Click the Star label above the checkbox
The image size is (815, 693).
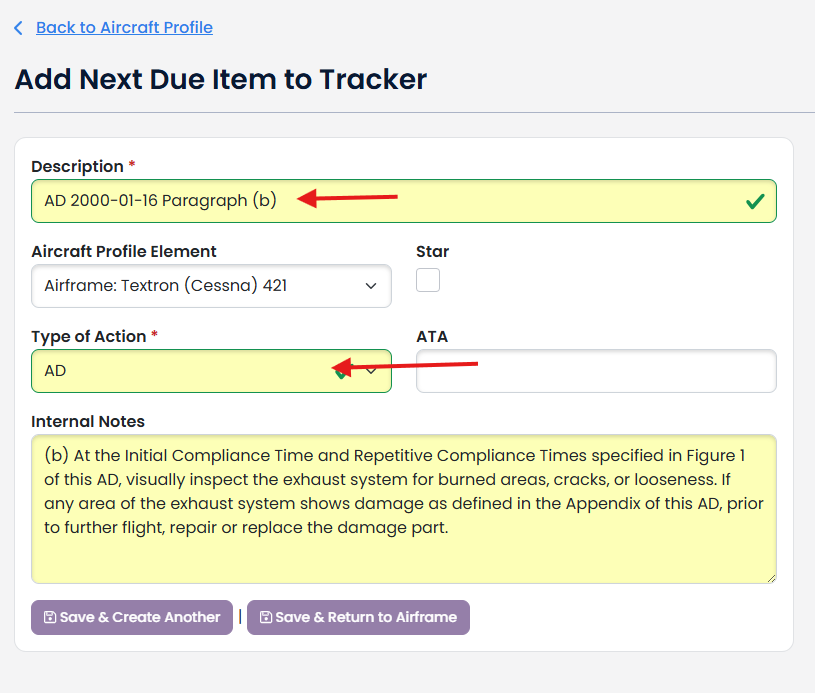[432, 252]
